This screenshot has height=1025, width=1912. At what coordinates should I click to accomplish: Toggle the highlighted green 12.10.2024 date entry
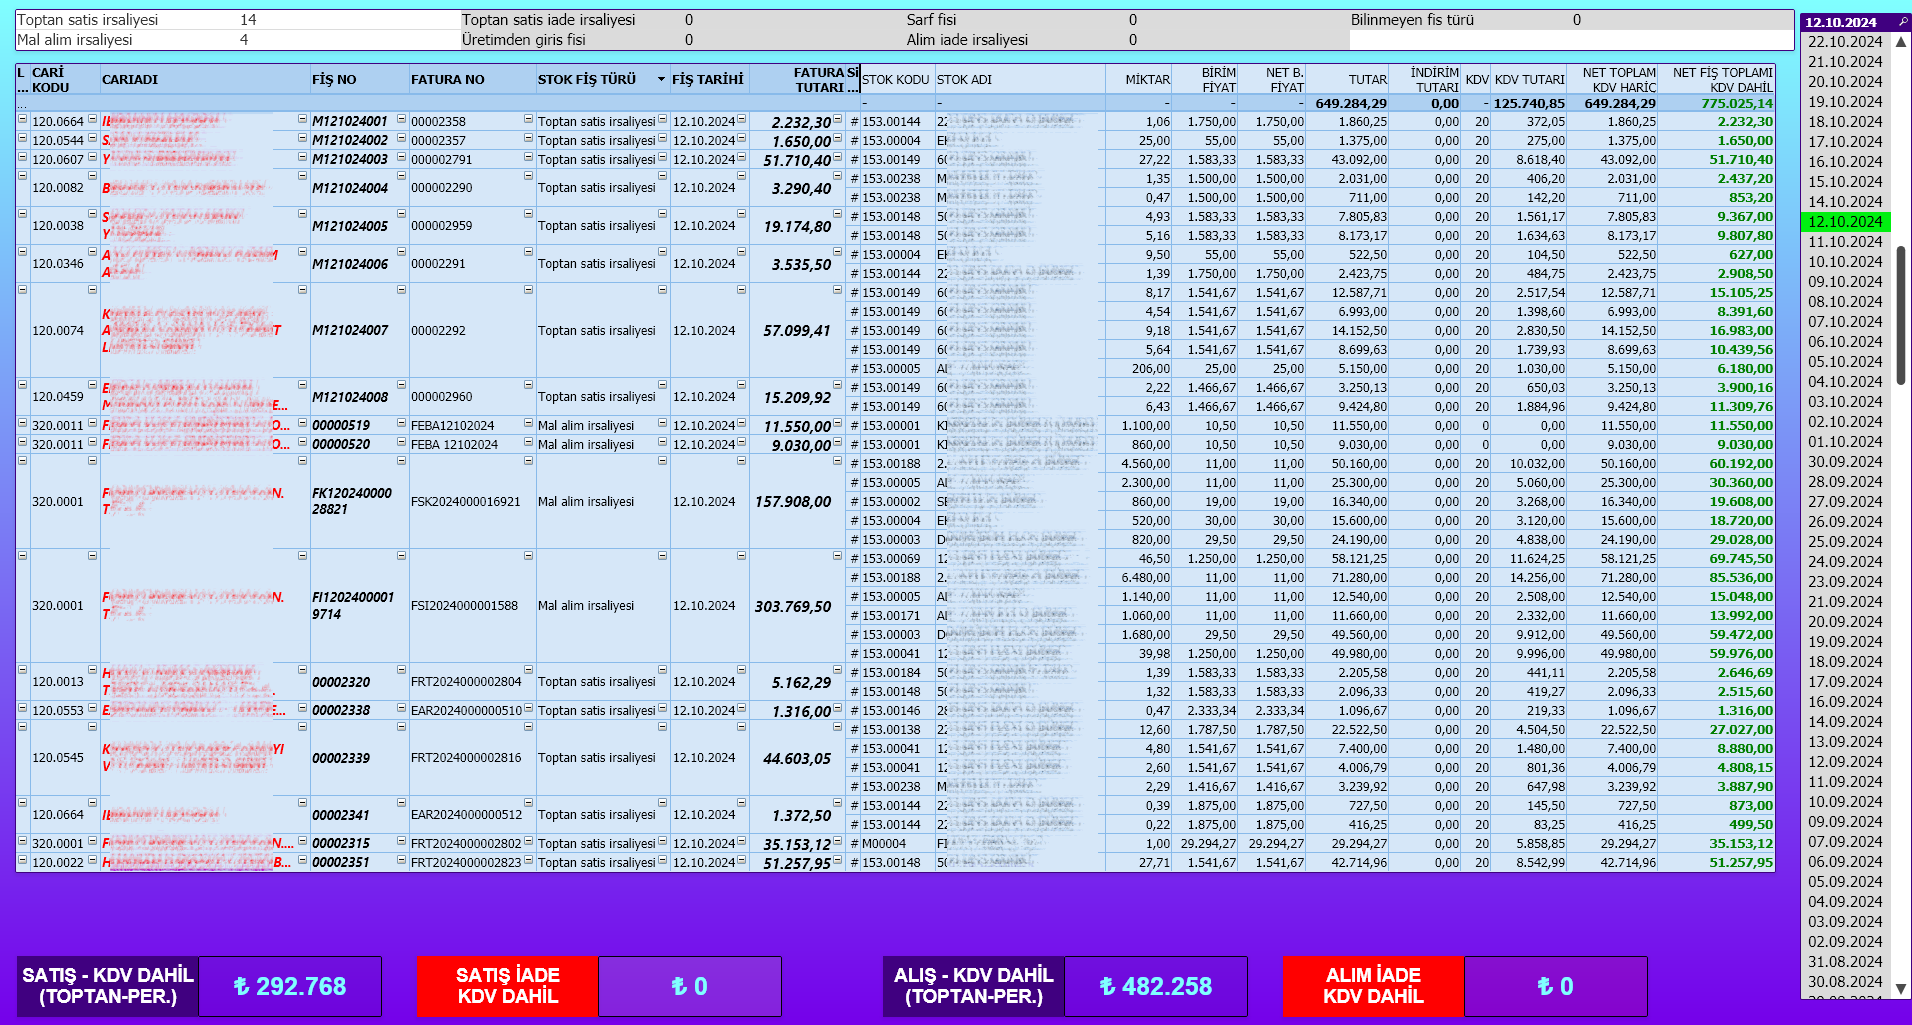1845,222
